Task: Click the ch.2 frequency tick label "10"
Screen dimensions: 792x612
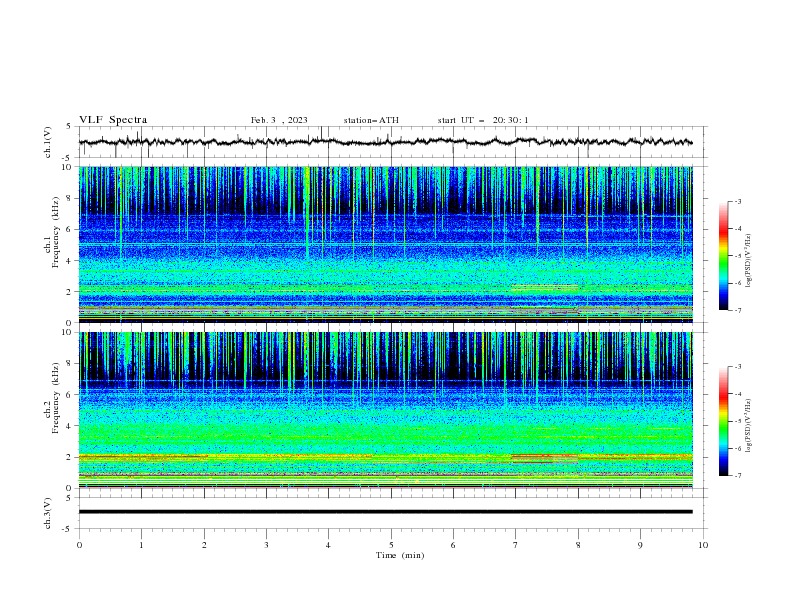Action: 67,332
